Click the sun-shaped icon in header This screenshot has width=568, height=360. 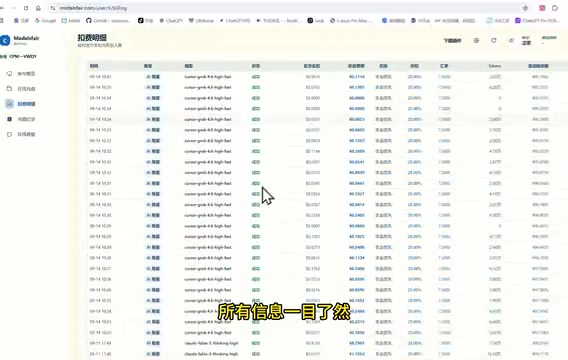click(511, 41)
